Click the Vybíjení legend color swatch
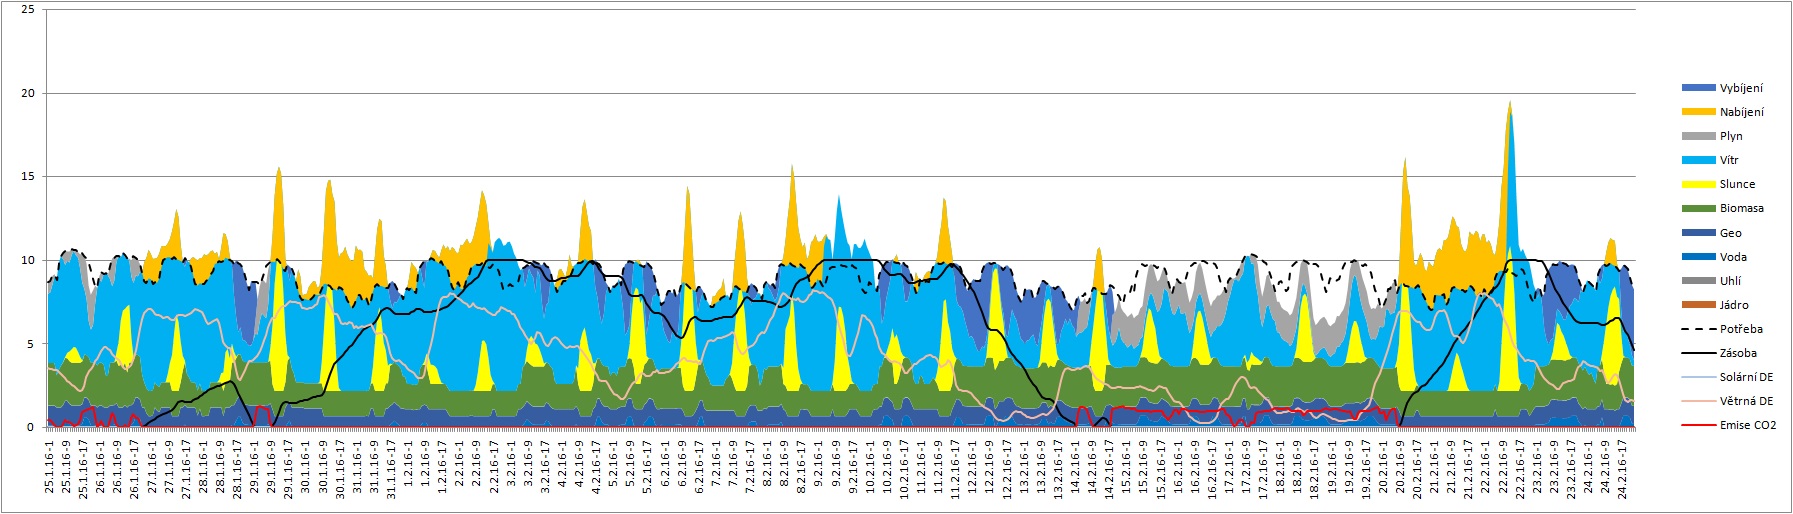Viewport: 1793px width, 514px height. click(1699, 88)
